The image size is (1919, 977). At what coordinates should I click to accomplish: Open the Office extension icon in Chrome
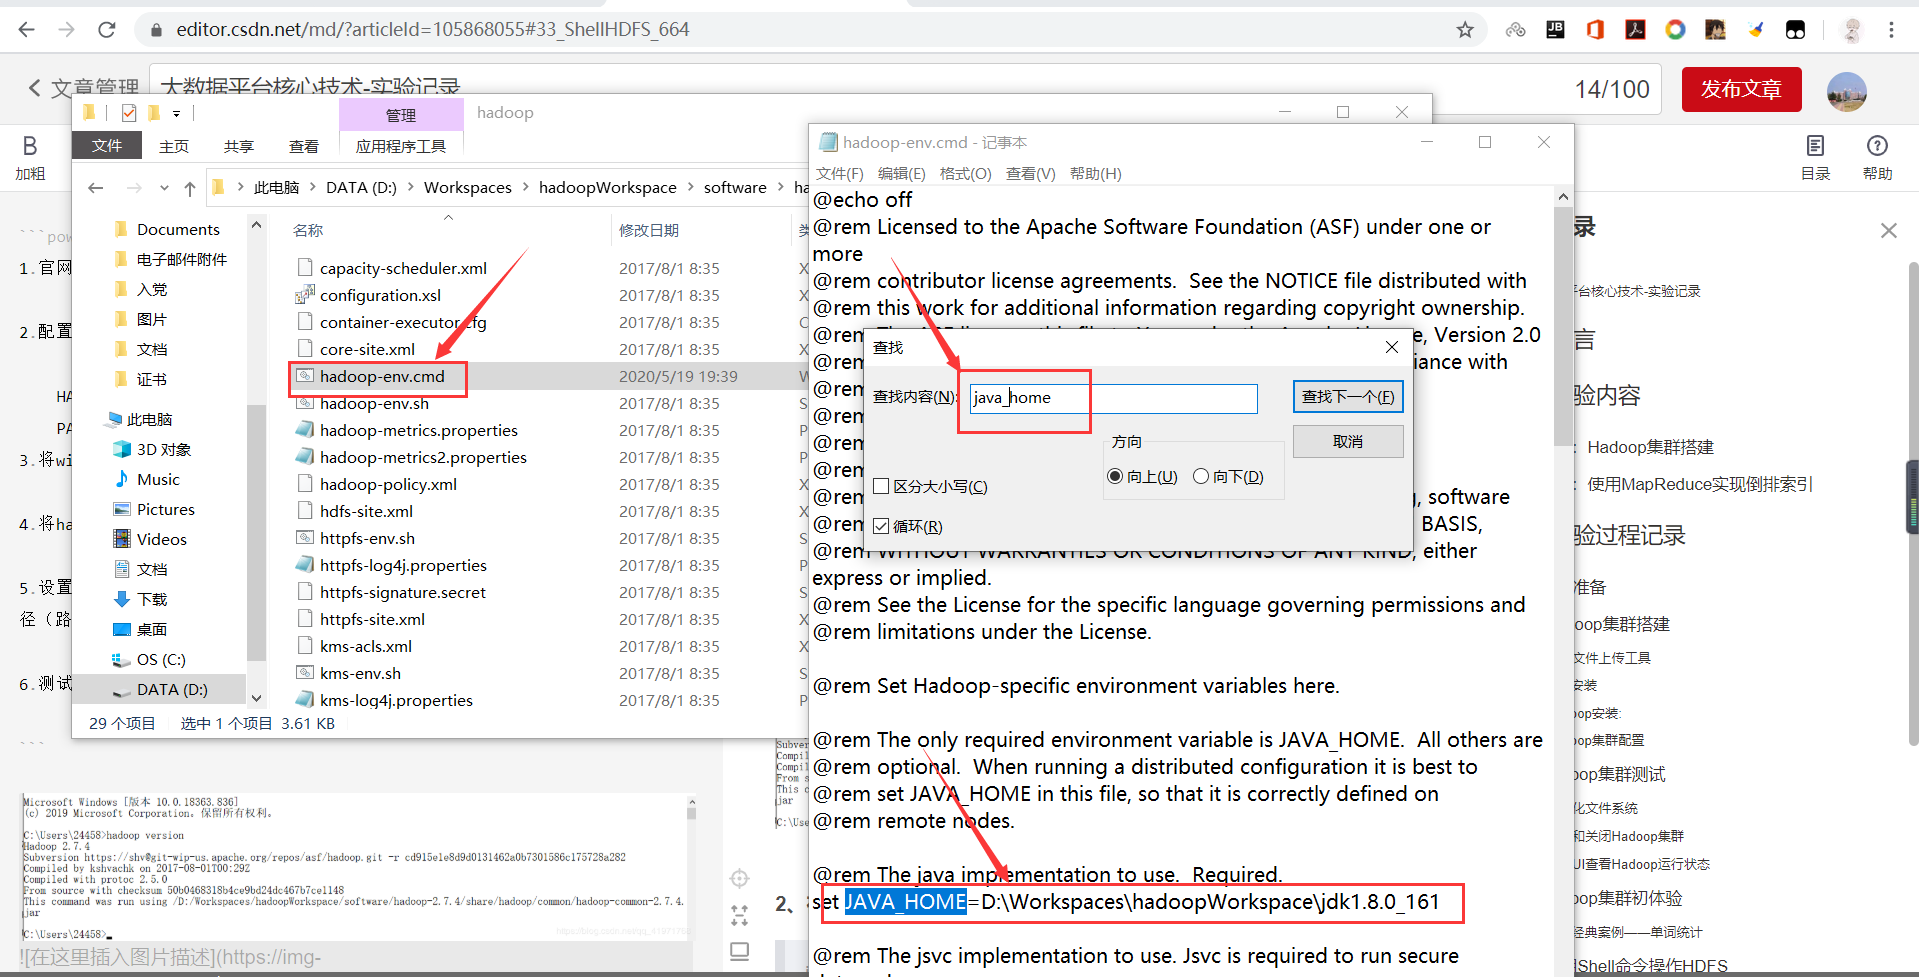[x=1595, y=30]
